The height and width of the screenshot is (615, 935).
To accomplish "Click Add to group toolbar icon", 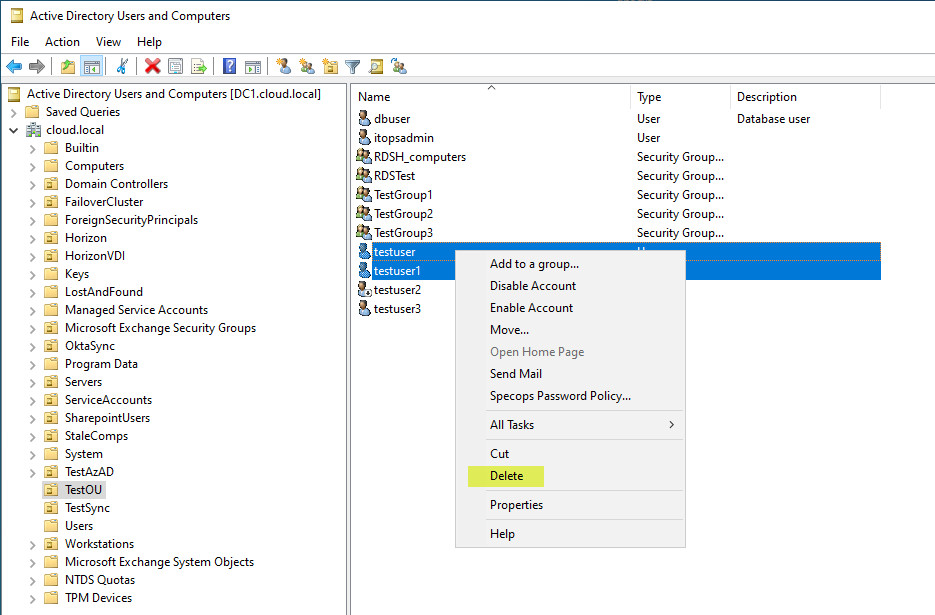I will (399, 66).
